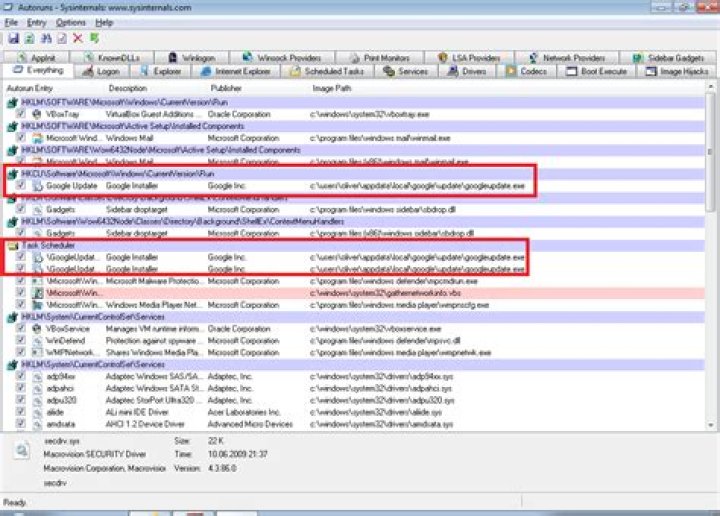Viewport: 720px width, 516px height.
Task: Open the AppInit tab
Action: tap(37, 58)
